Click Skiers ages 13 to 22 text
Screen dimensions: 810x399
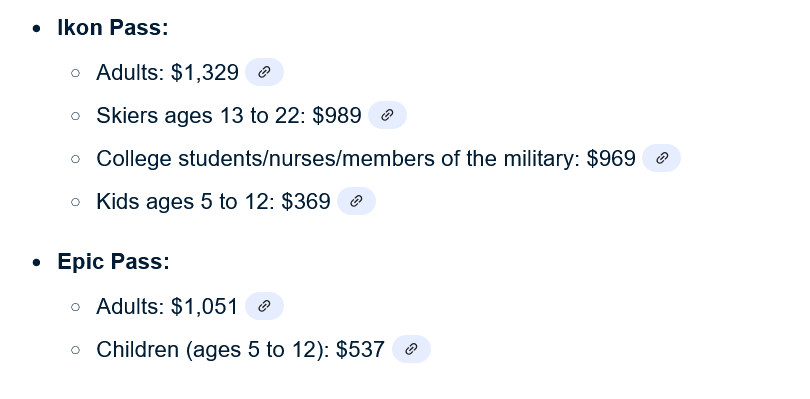[x=229, y=115]
